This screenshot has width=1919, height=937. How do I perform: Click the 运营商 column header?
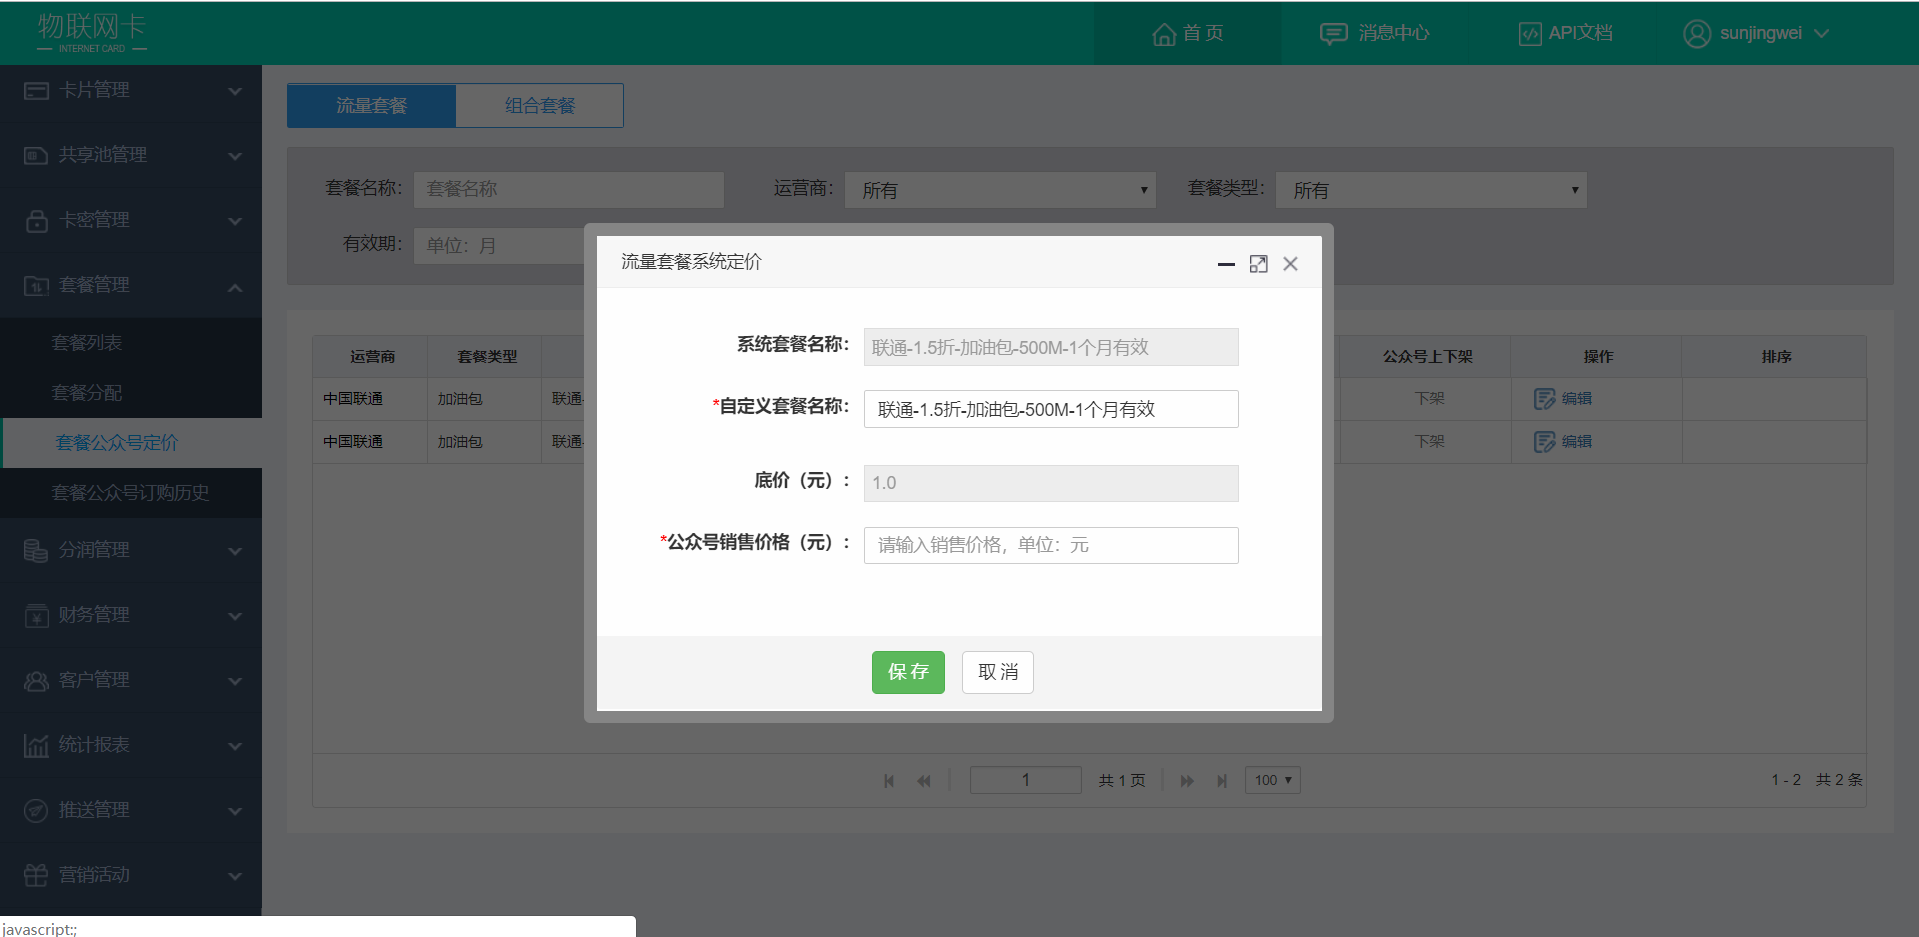(372, 357)
